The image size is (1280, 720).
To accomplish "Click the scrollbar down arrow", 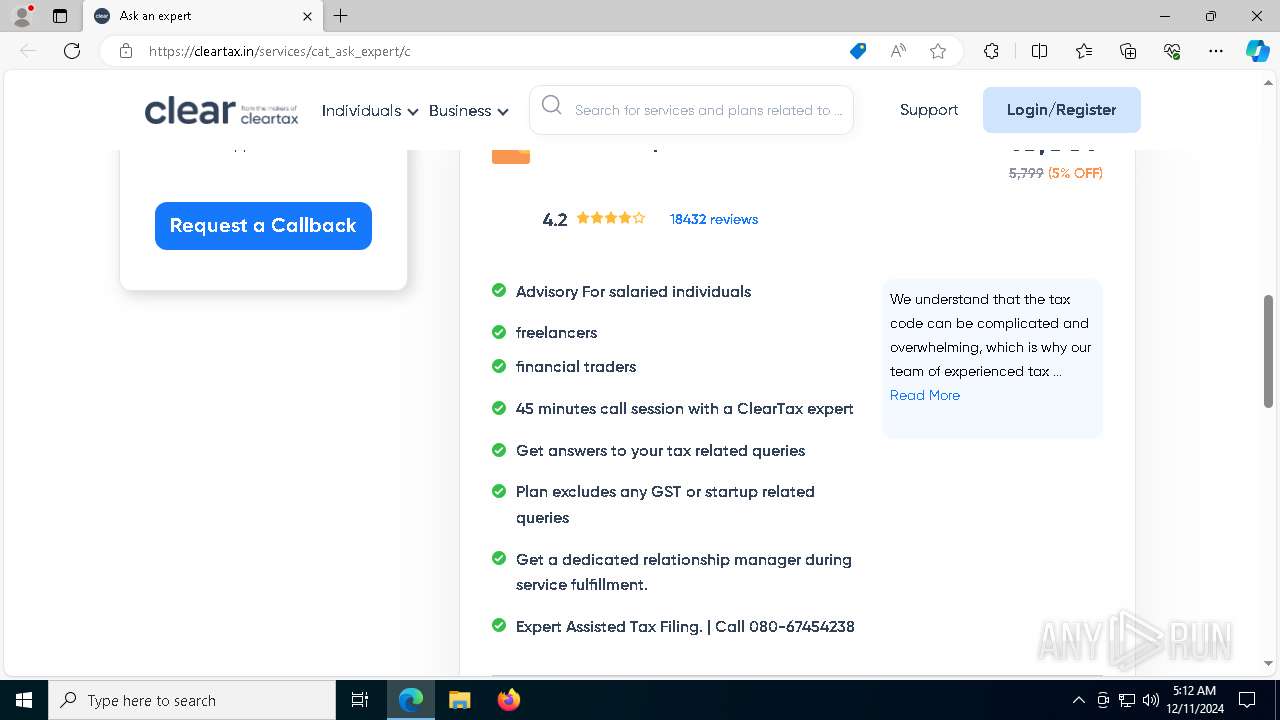I will coord(1269,663).
